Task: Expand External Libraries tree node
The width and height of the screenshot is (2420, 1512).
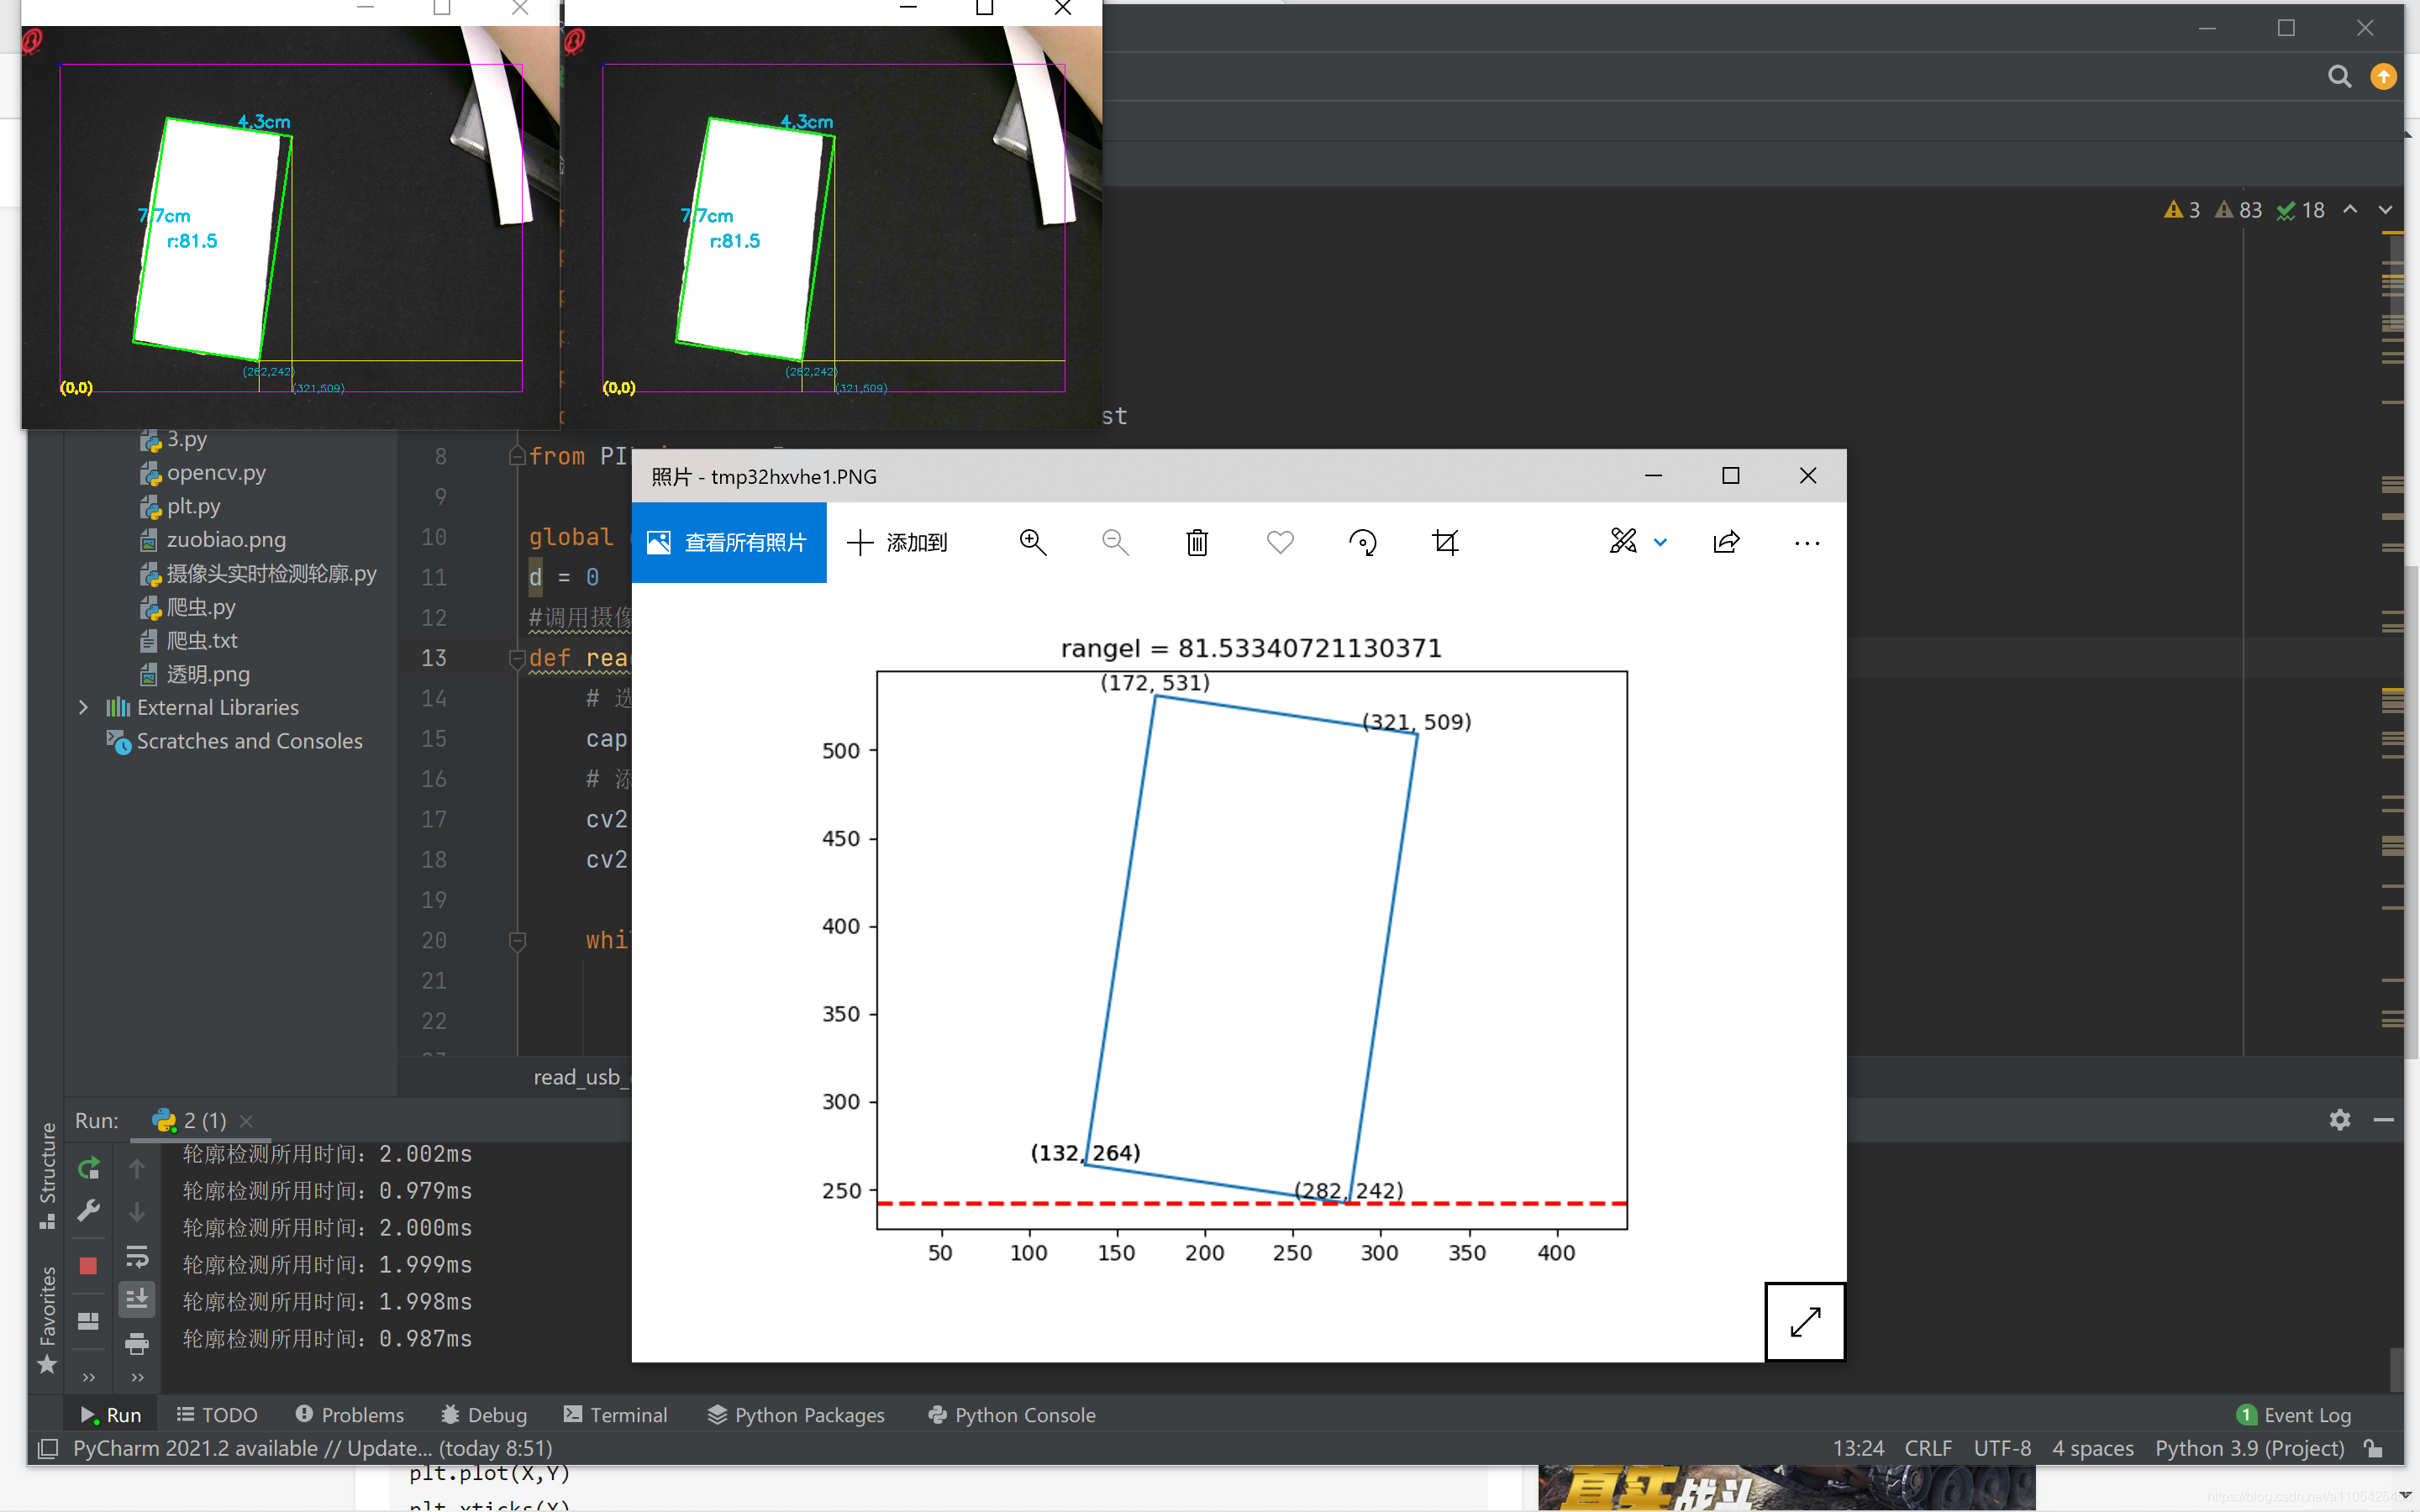Action: coord(83,707)
